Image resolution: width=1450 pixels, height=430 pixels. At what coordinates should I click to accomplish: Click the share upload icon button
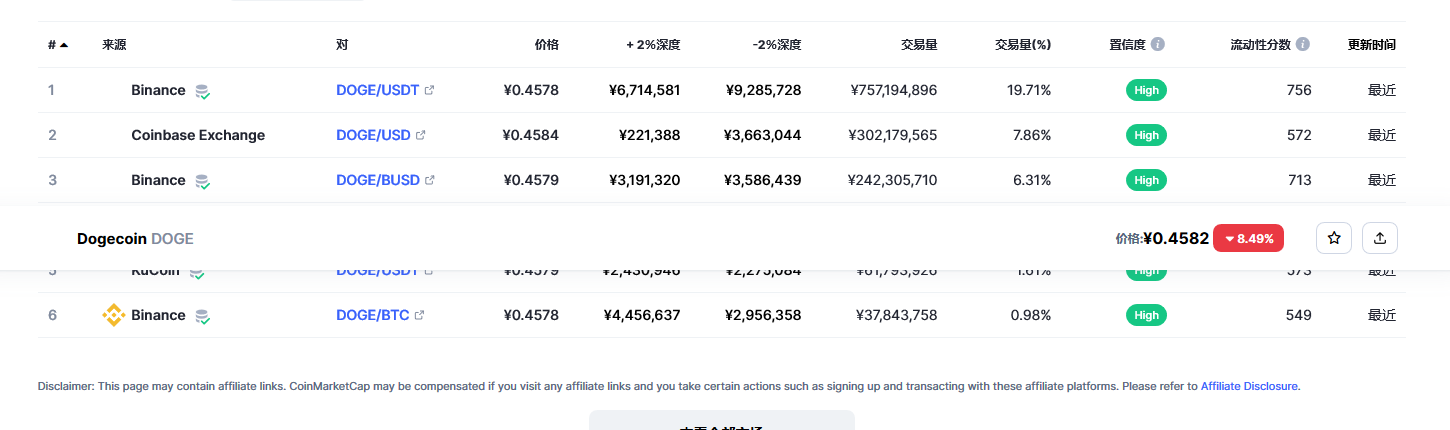click(x=1380, y=238)
